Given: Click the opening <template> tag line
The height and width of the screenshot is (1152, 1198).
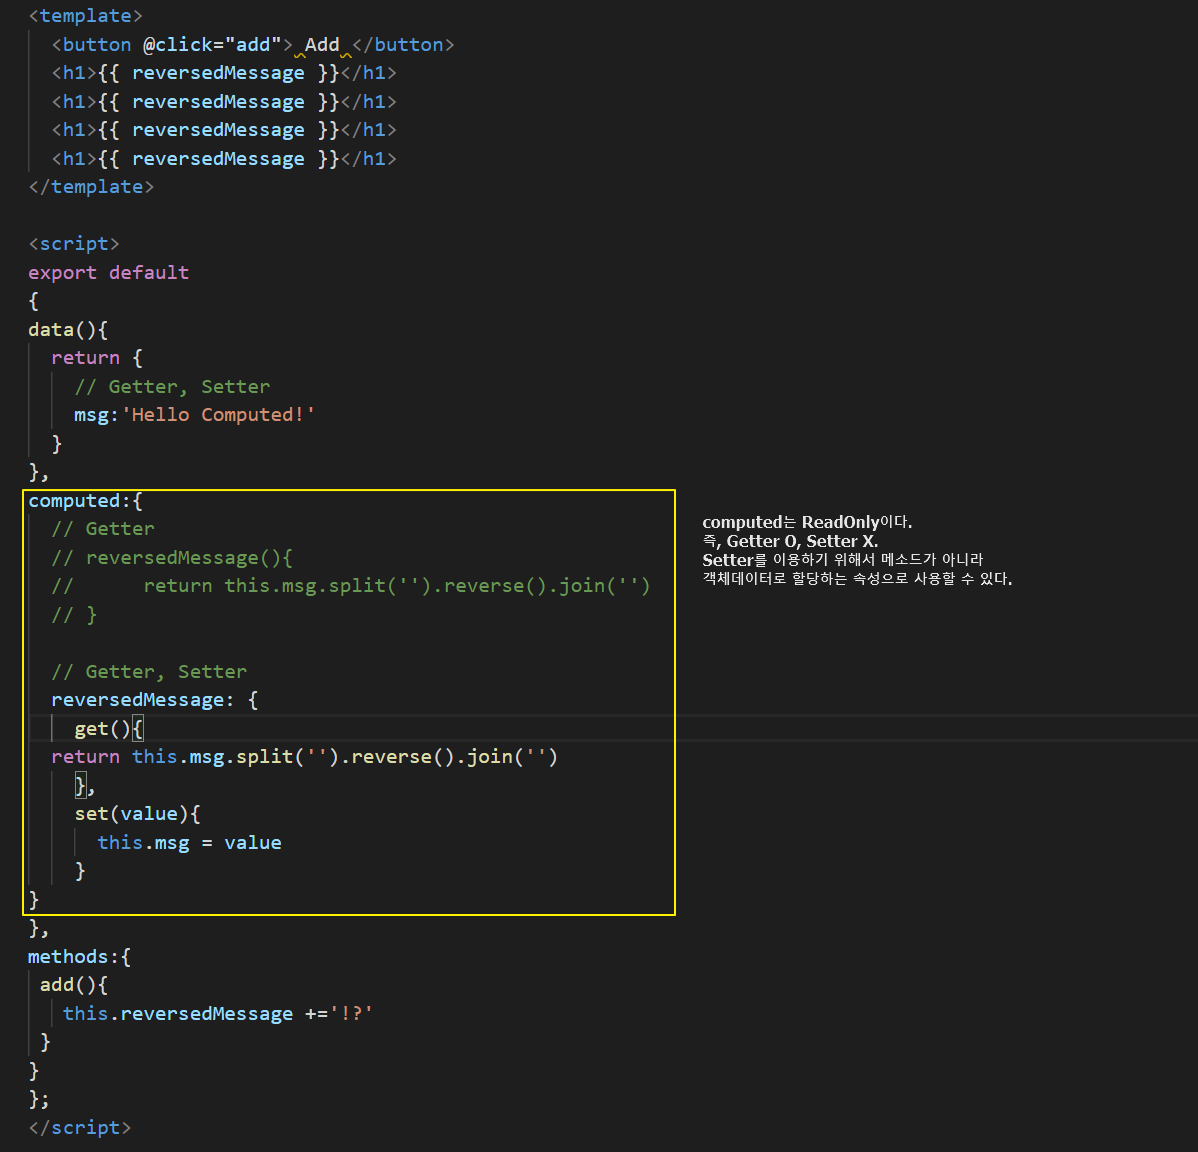Looking at the screenshot, I should click(86, 16).
